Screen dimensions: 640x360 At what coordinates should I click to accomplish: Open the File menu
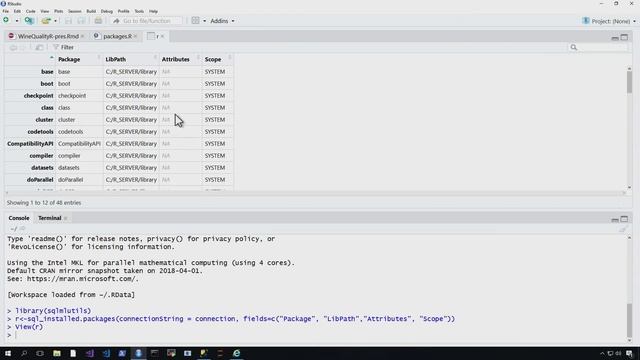point(6,11)
